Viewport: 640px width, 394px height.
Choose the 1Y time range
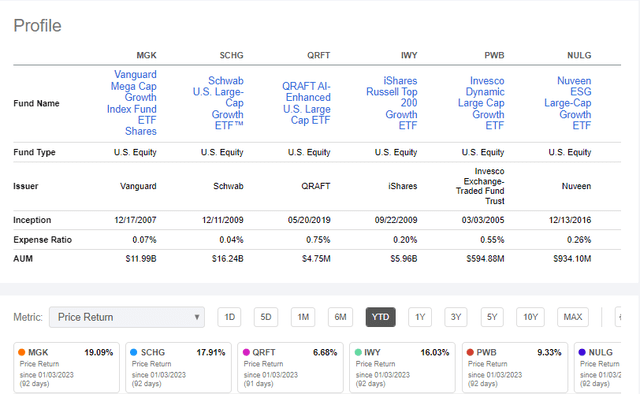click(x=420, y=317)
